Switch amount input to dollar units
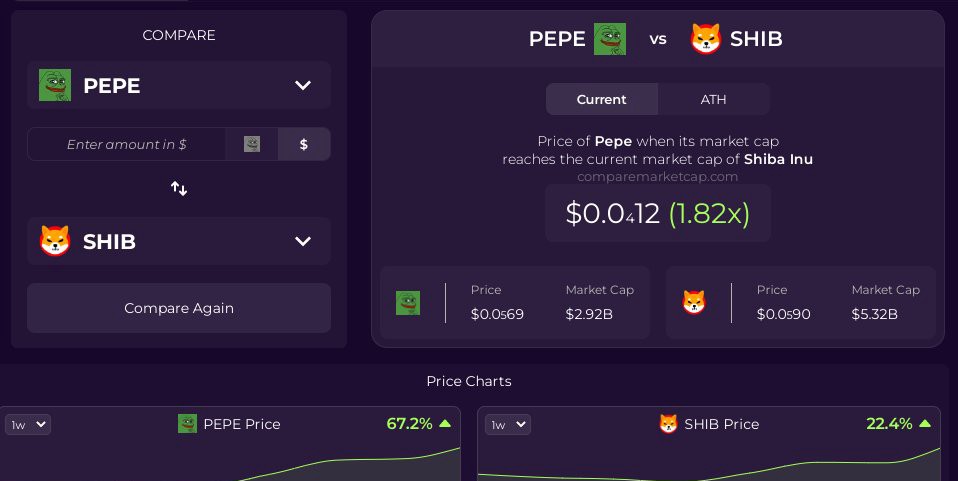The height and width of the screenshot is (481, 958). tap(304, 144)
